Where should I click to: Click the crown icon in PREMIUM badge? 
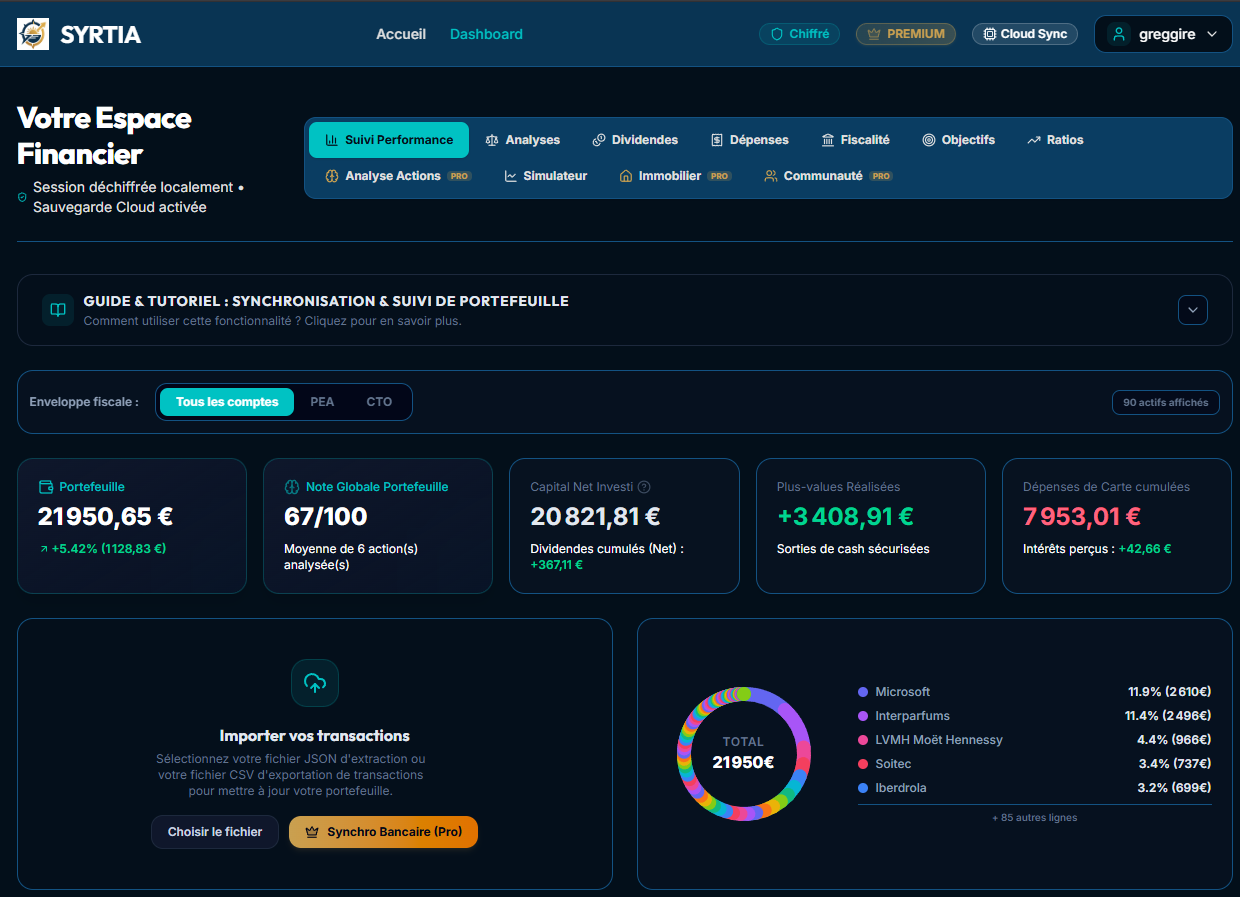click(874, 34)
